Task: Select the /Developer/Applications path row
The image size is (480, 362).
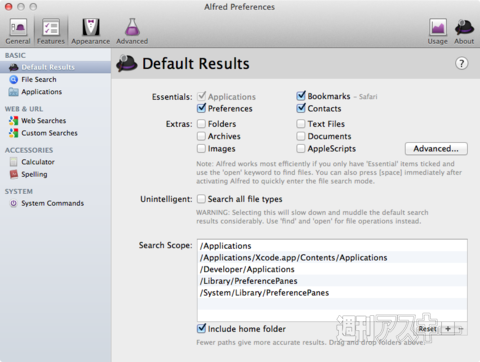Action: 332,269
